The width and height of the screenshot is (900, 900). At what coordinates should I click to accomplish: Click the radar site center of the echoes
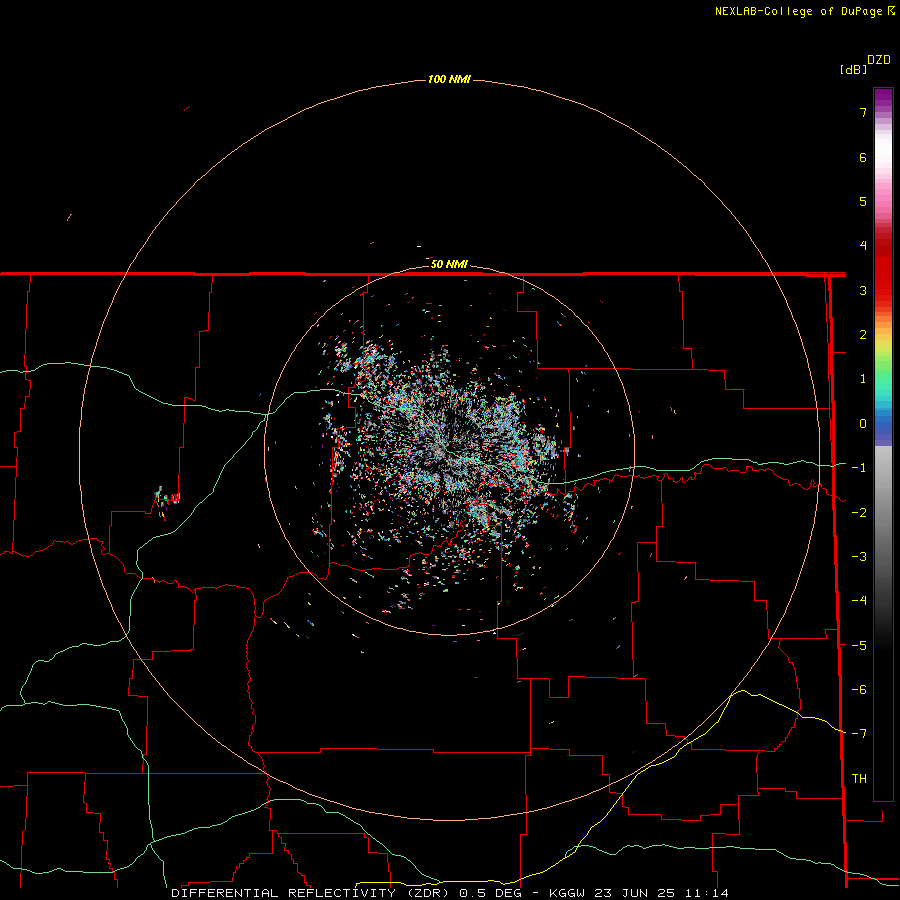(x=447, y=452)
